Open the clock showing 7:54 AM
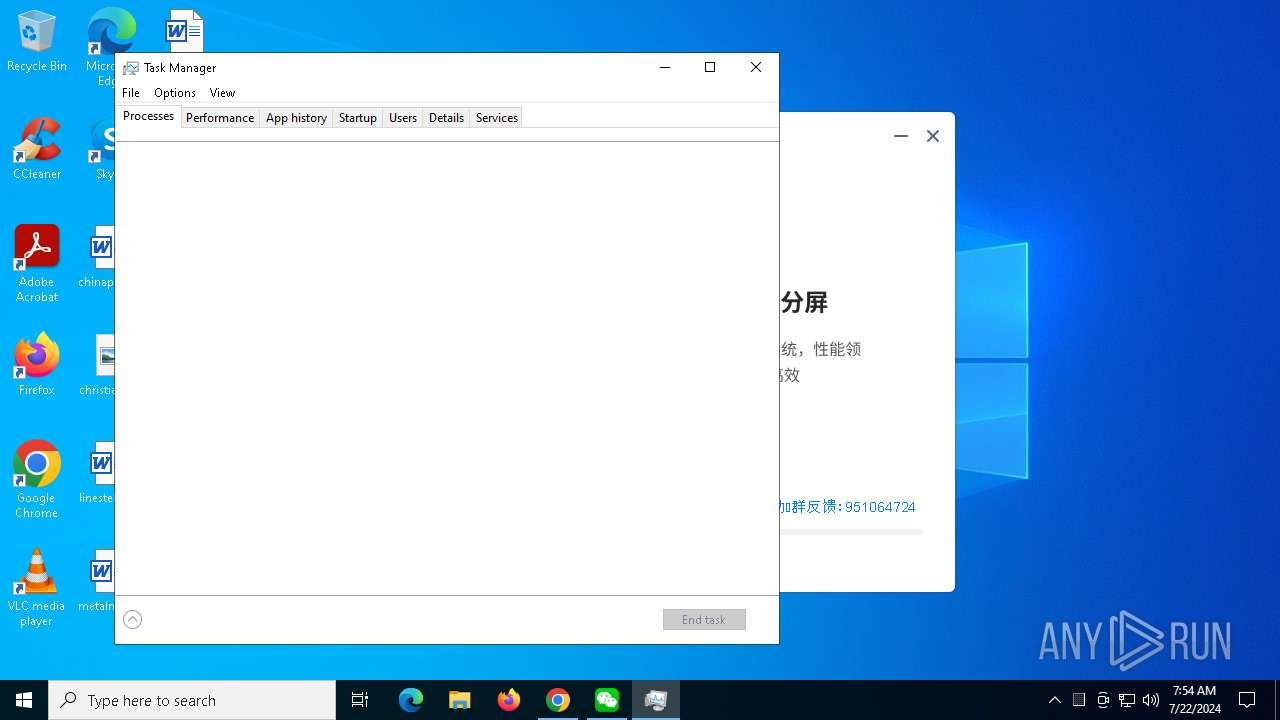This screenshot has width=1280, height=720. (x=1195, y=700)
